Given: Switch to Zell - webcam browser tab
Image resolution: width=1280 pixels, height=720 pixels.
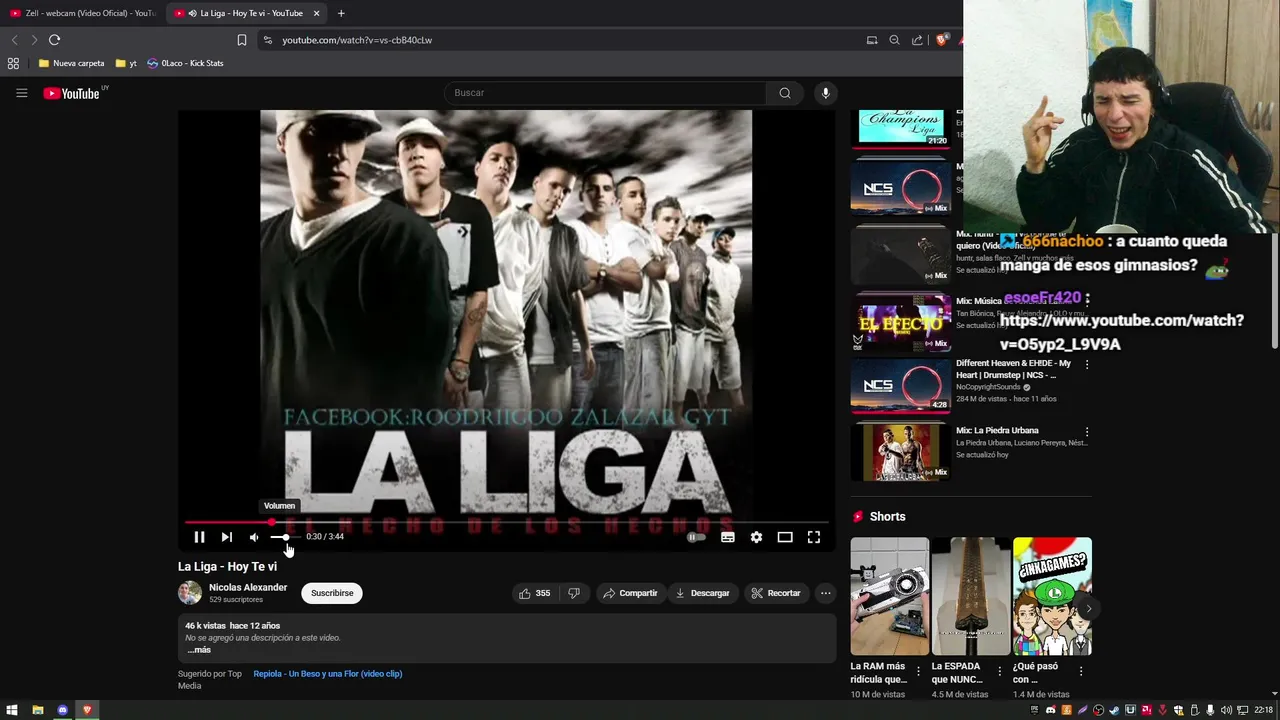Looking at the screenshot, I should [82, 13].
